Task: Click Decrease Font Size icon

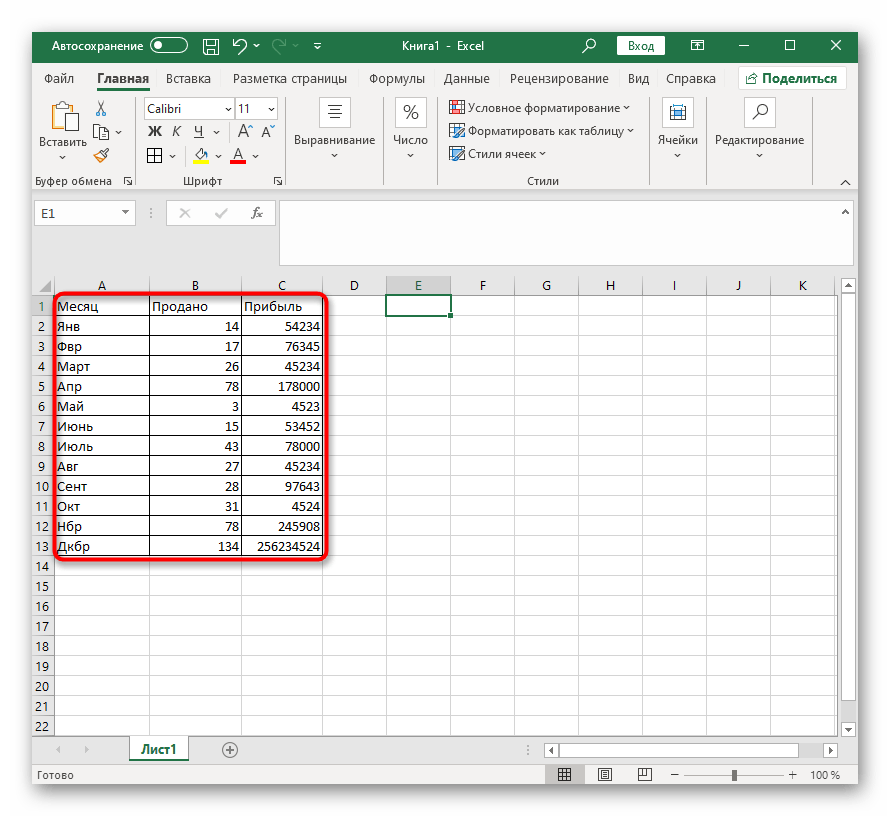Action: pyautogui.click(x=268, y=132)
